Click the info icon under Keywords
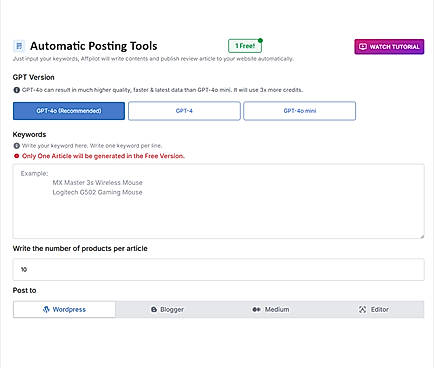 coord(16,146)
